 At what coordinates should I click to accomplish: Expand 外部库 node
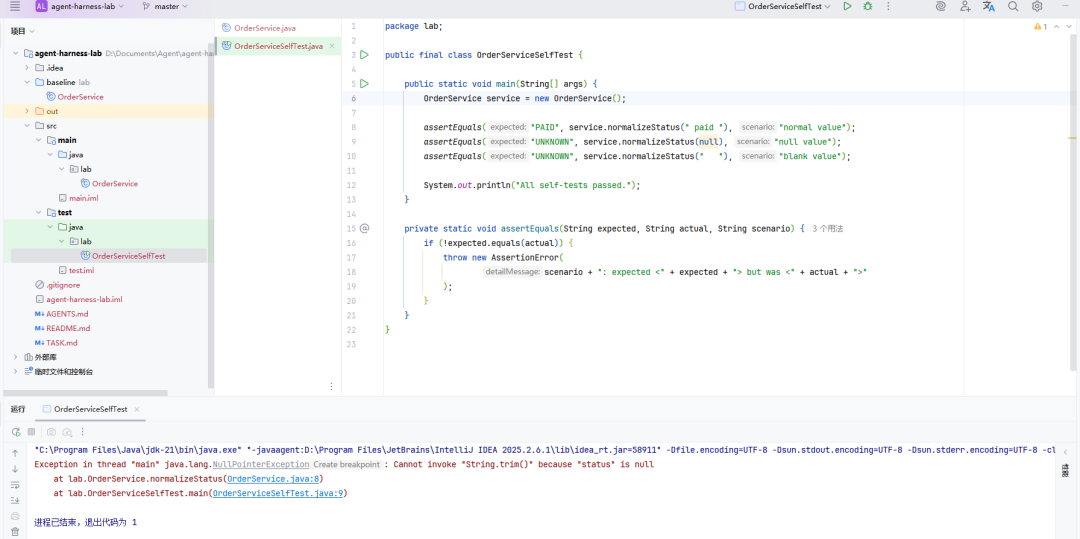15,357
